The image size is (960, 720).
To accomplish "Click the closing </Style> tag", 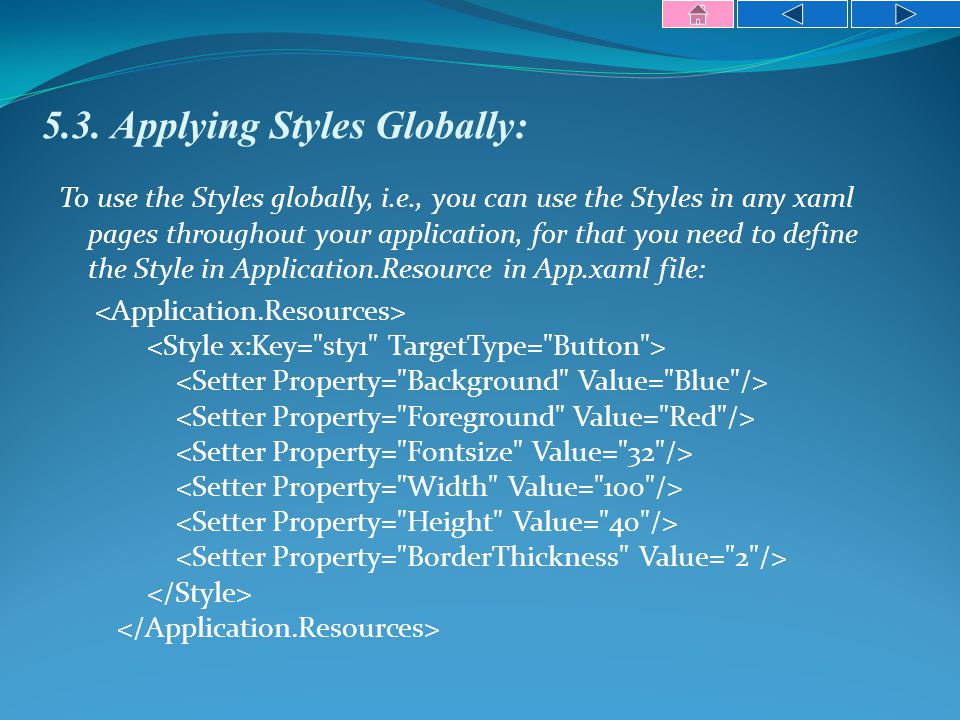I will click(200, 593).
